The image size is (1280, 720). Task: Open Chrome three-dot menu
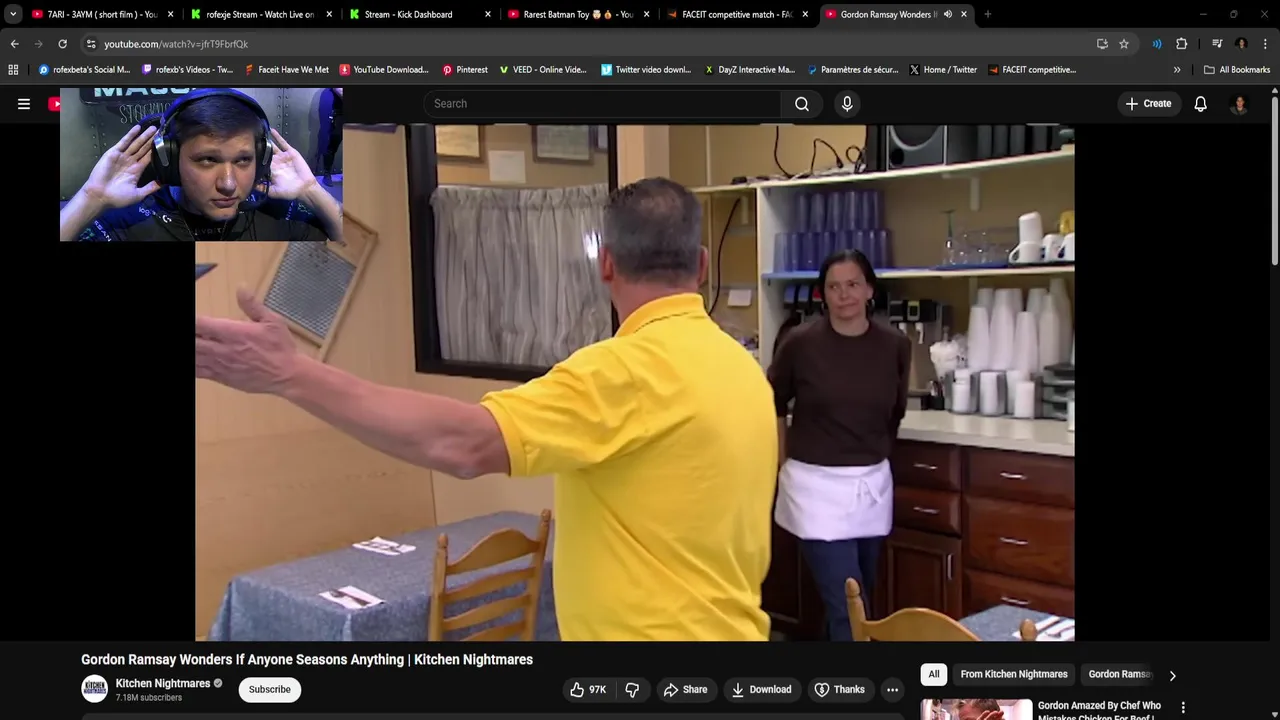point(1265,44)
